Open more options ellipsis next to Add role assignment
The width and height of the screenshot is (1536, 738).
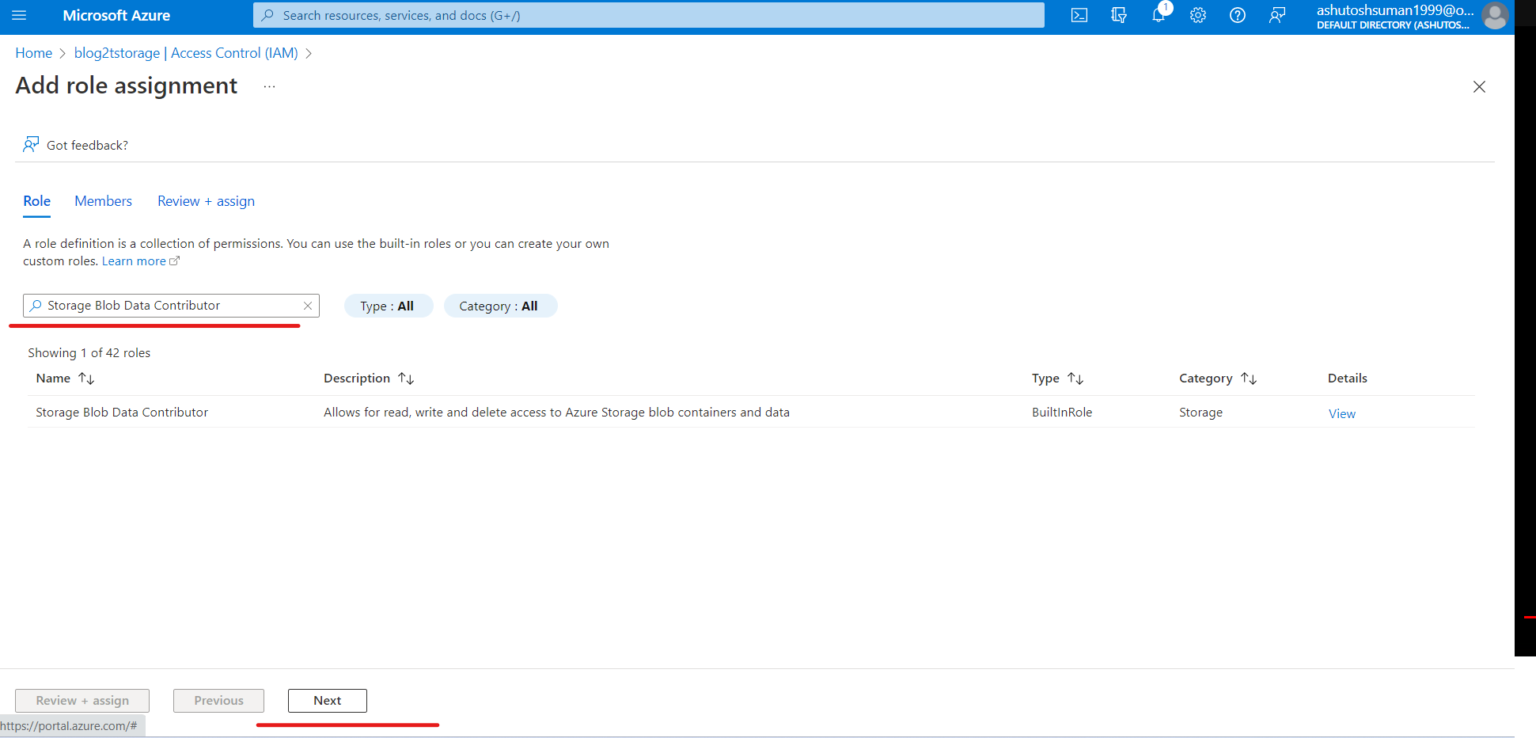point(268,87)
